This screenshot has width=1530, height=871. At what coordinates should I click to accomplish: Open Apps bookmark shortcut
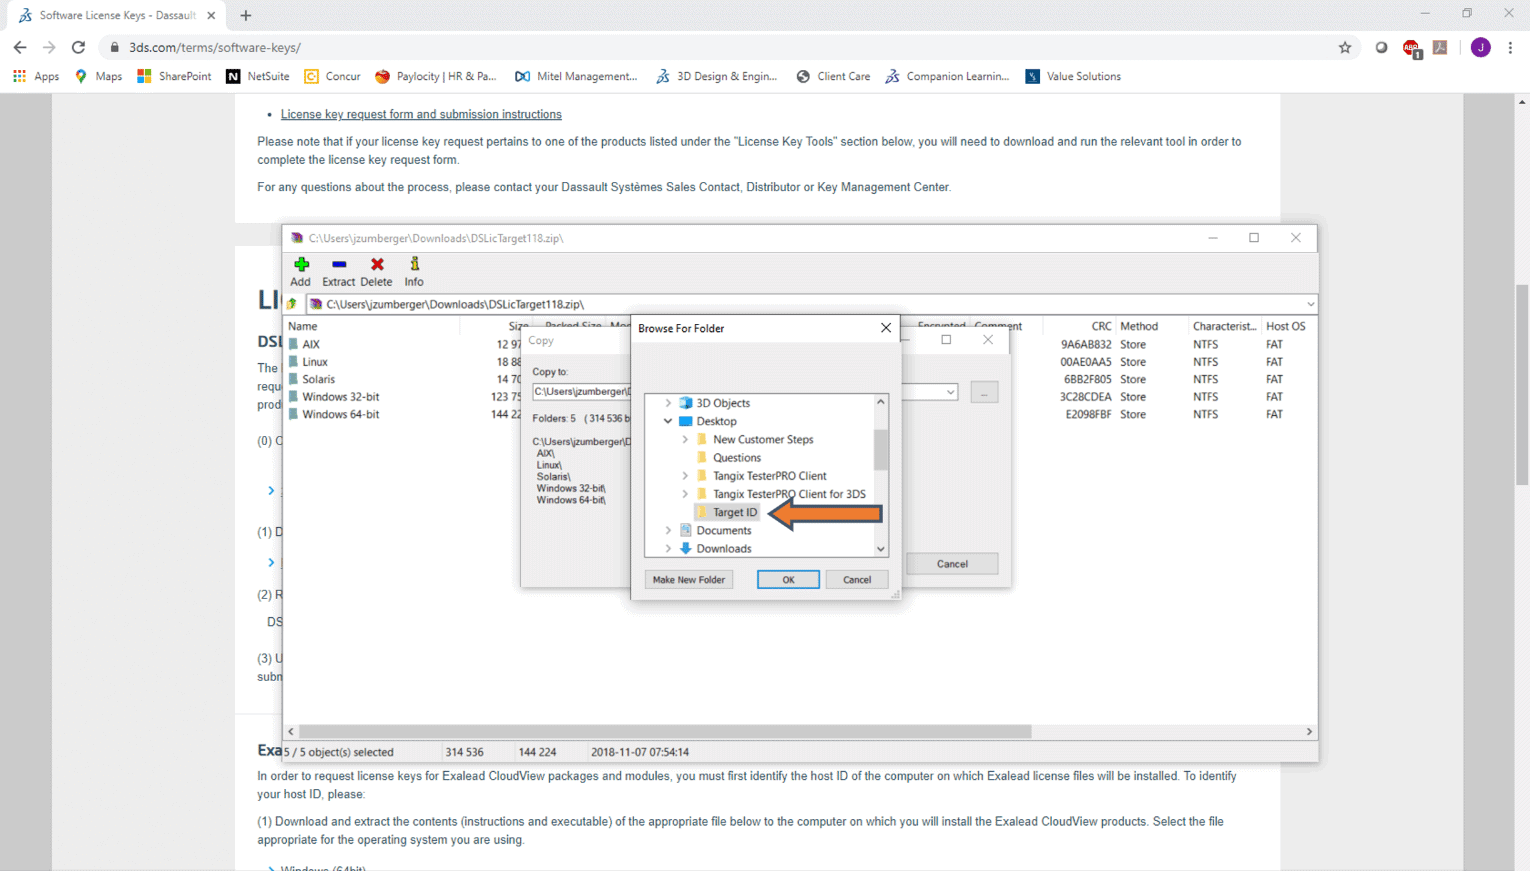(x=36, y=76)
